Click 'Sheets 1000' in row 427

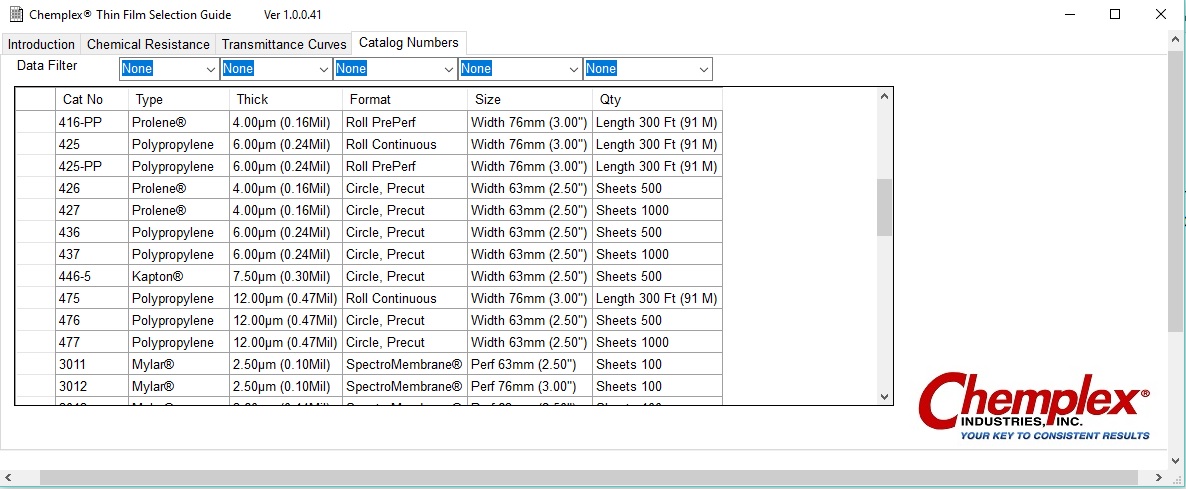coord(657,209)
